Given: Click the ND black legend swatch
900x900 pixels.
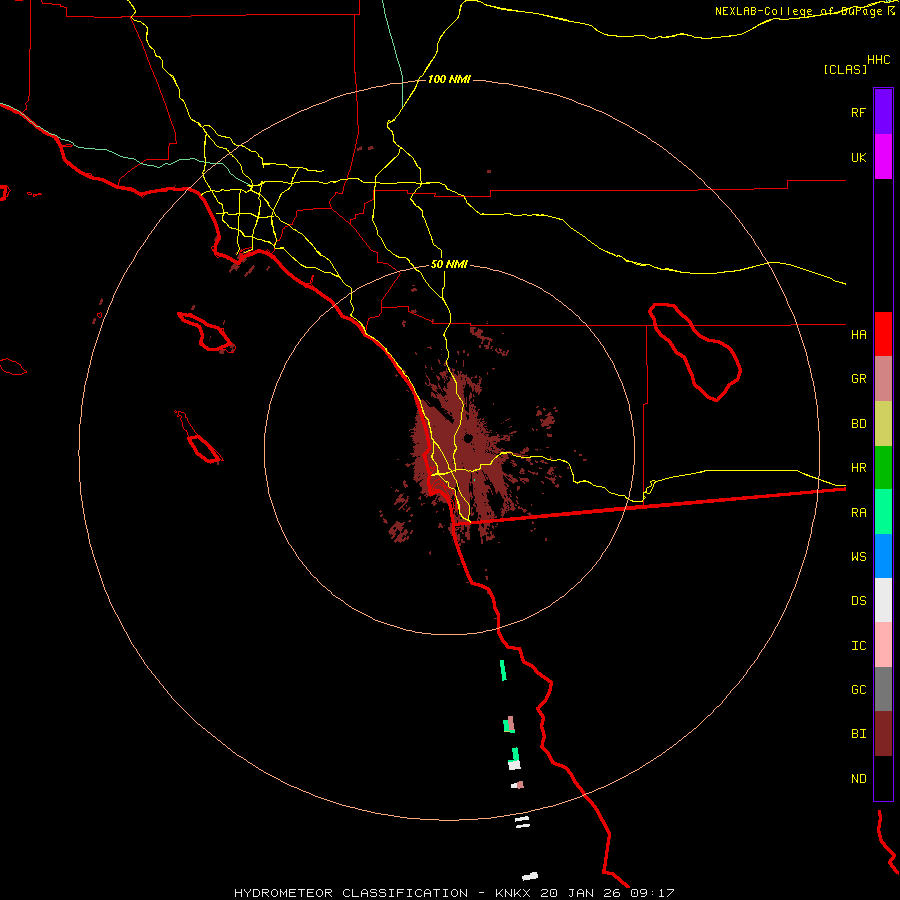Looking at the screenshot, I should coord(883,778).
